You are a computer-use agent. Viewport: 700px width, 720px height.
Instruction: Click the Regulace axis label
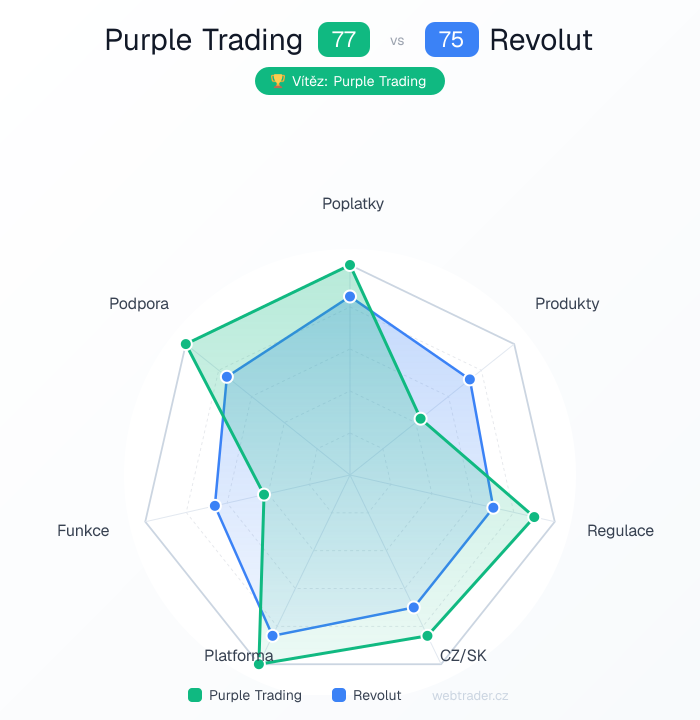pos(620,530)
